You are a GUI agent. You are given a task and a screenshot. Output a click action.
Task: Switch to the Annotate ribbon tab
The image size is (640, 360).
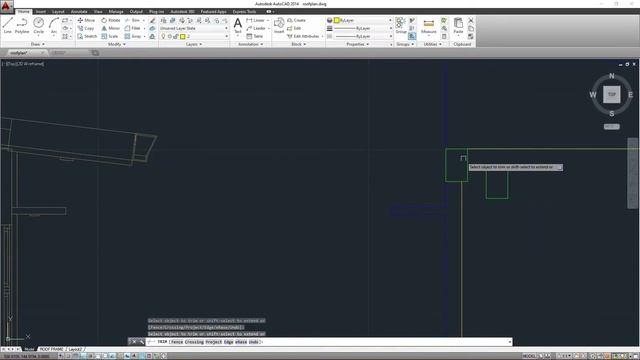click(x=79, y=11)
